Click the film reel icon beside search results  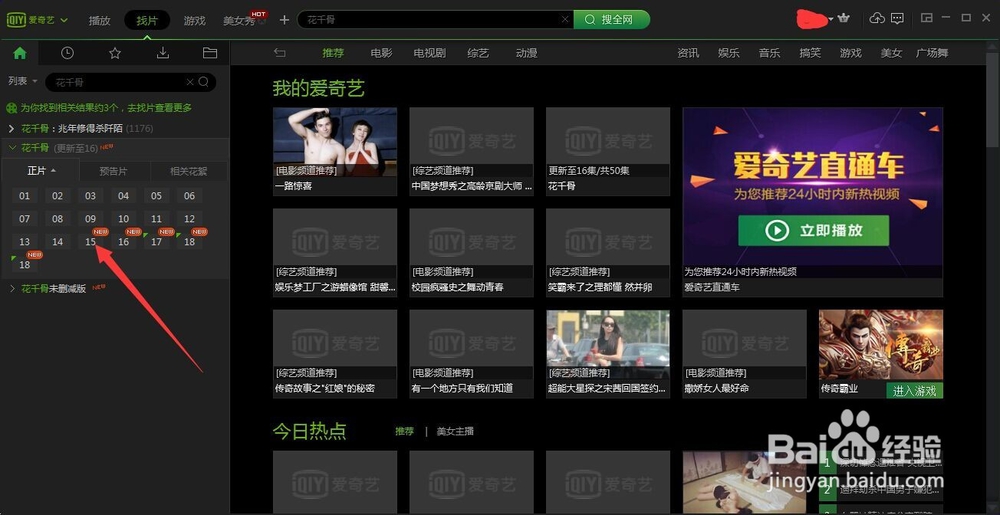coord(11,108)
